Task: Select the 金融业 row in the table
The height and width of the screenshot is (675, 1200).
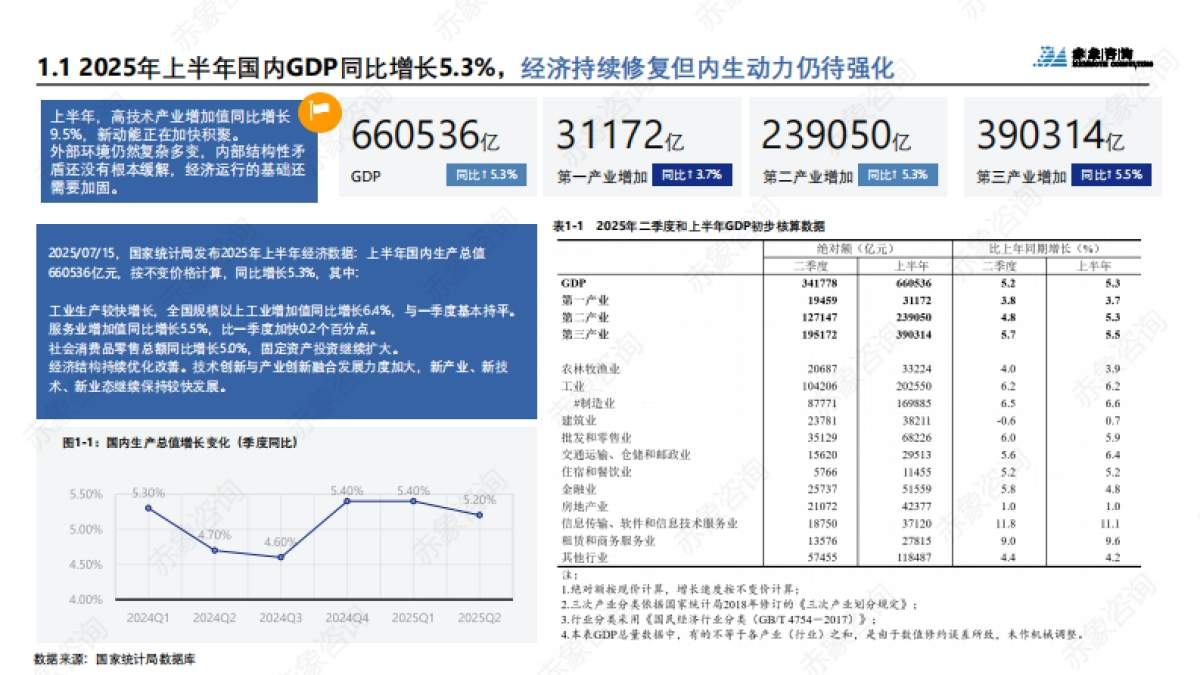Action: click(580, 489)
